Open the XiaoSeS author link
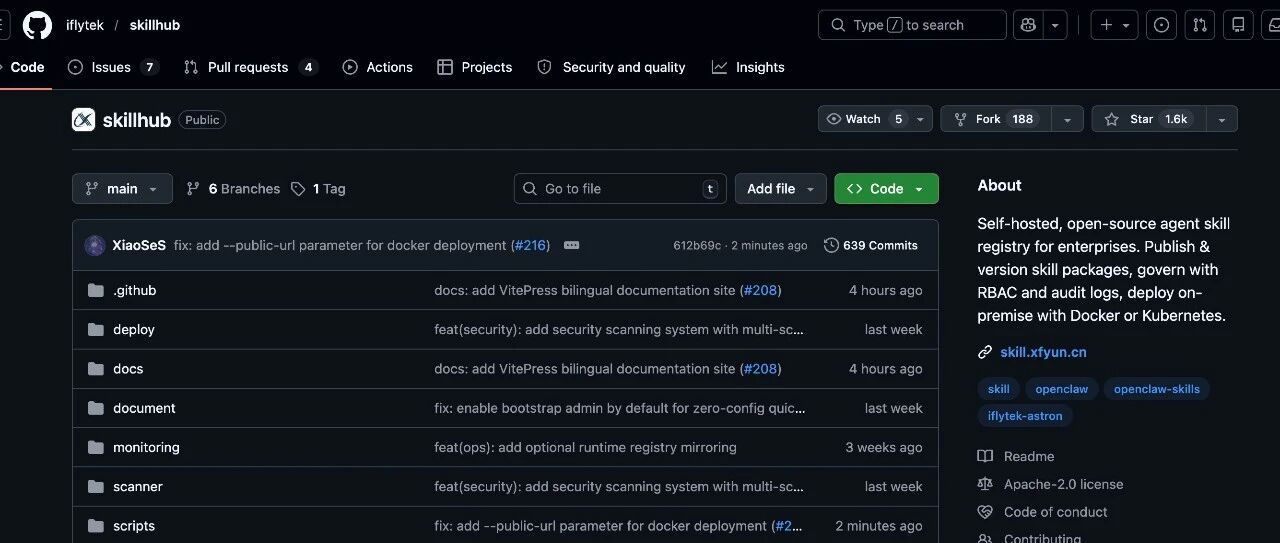This screenshot has height=543, width=1280. point(139,245)
